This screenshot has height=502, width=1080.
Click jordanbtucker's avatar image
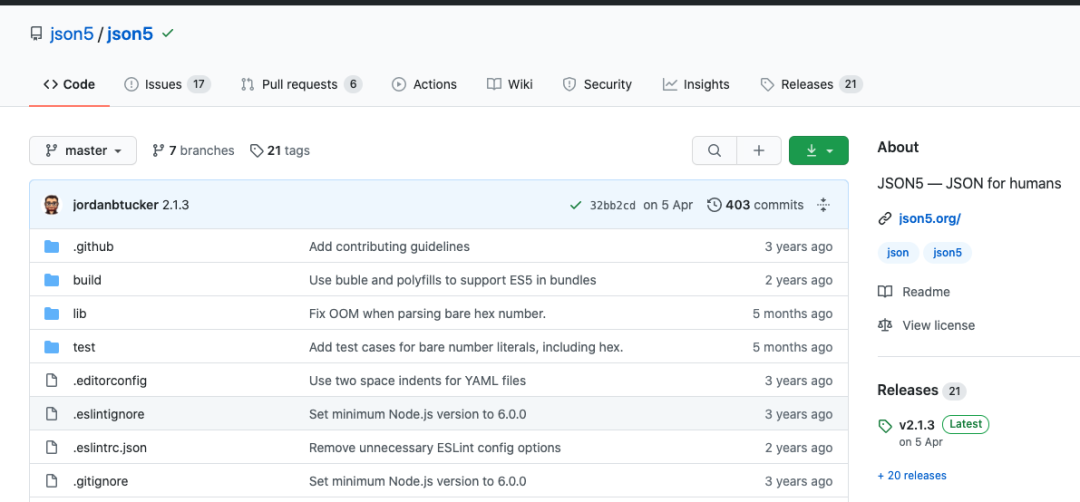(x=52, y=205)
